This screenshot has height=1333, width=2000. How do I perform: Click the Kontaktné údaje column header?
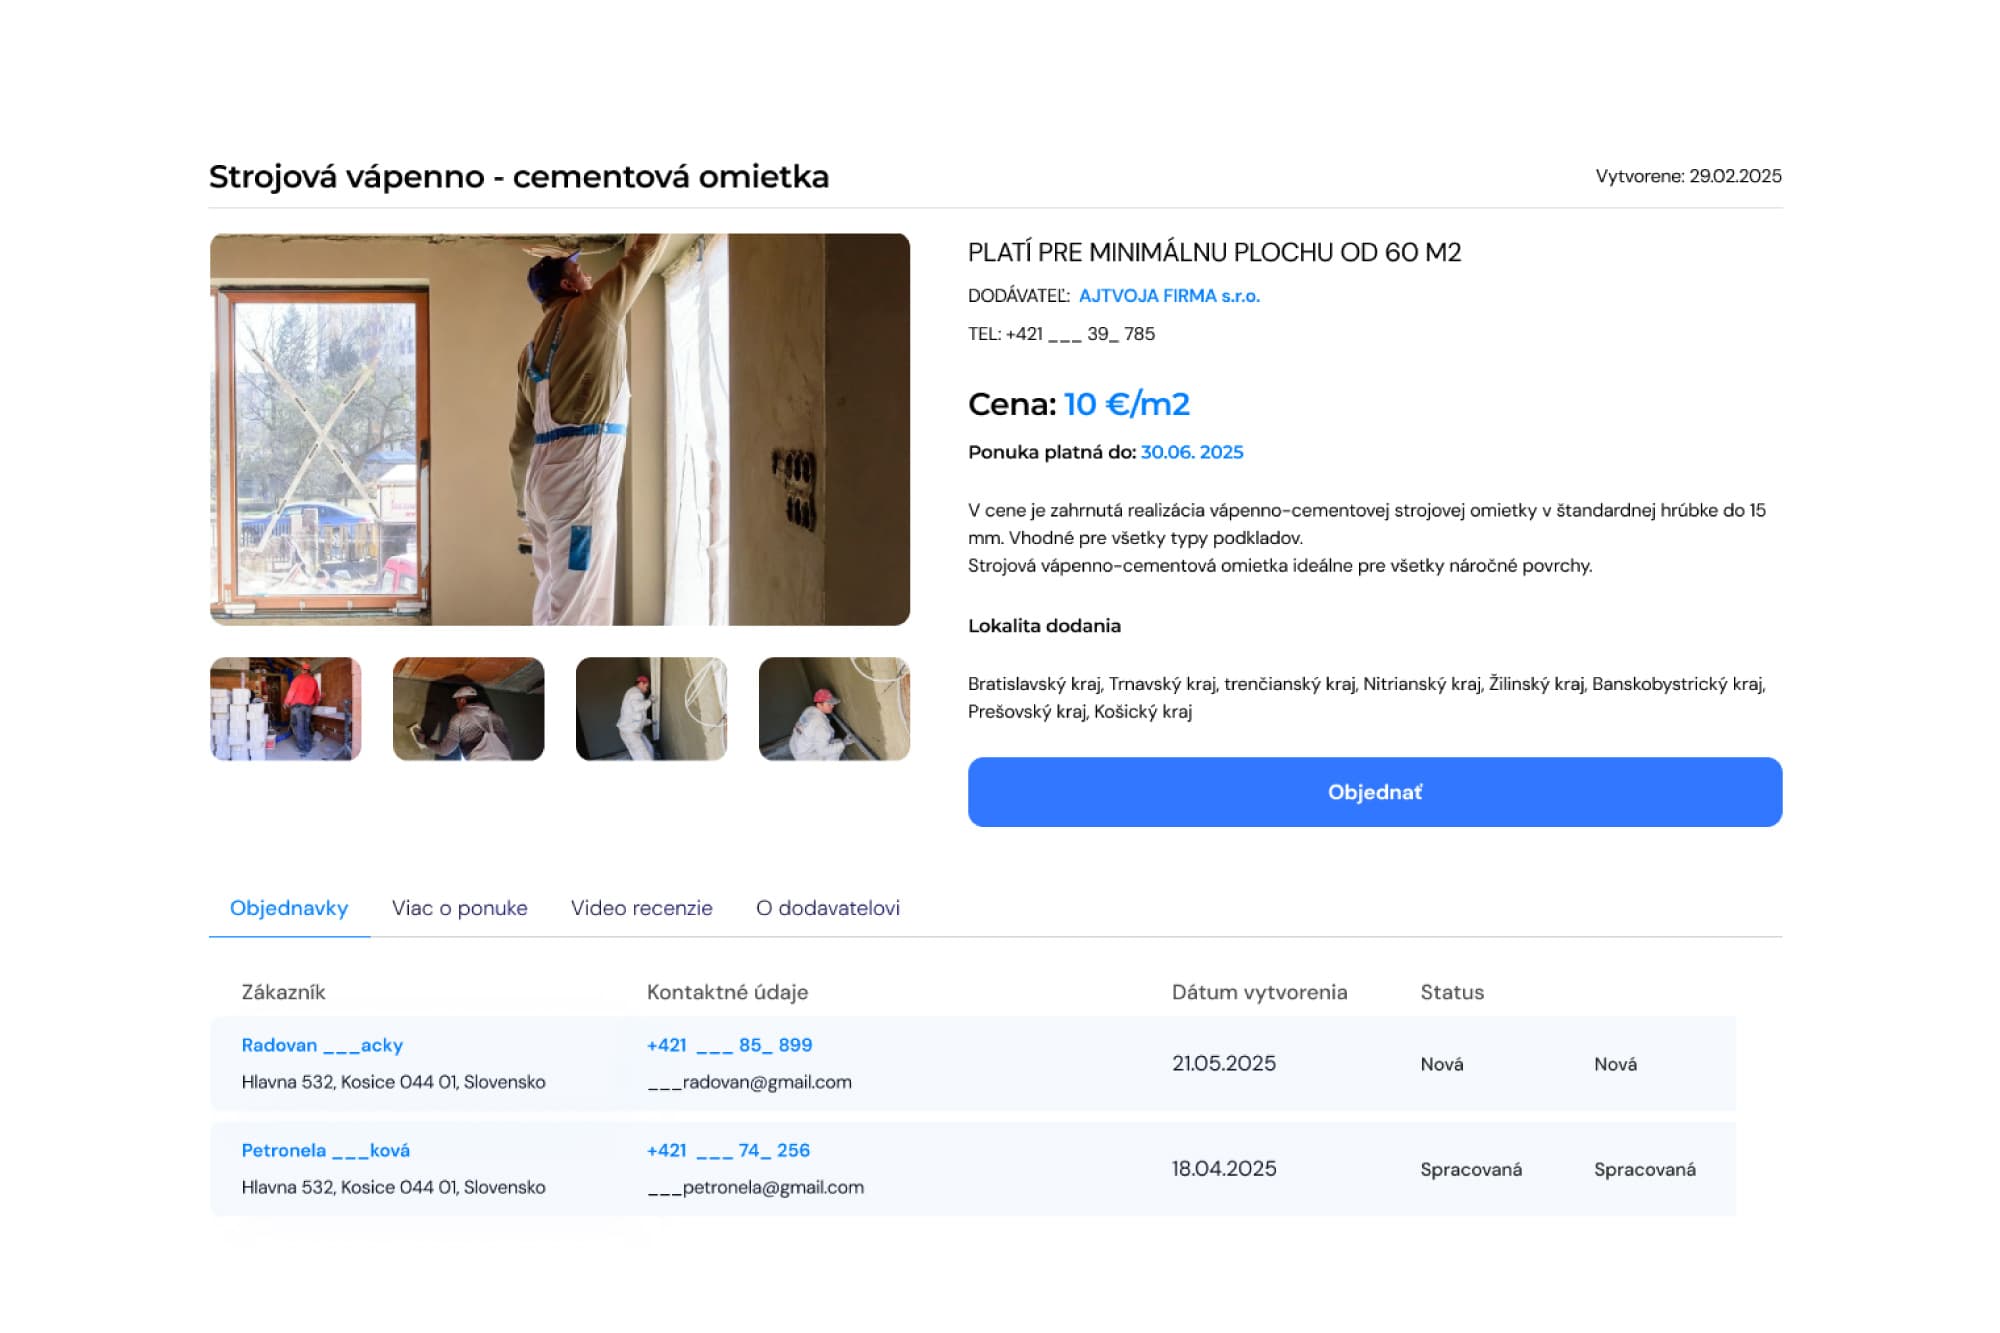(727, 992)
